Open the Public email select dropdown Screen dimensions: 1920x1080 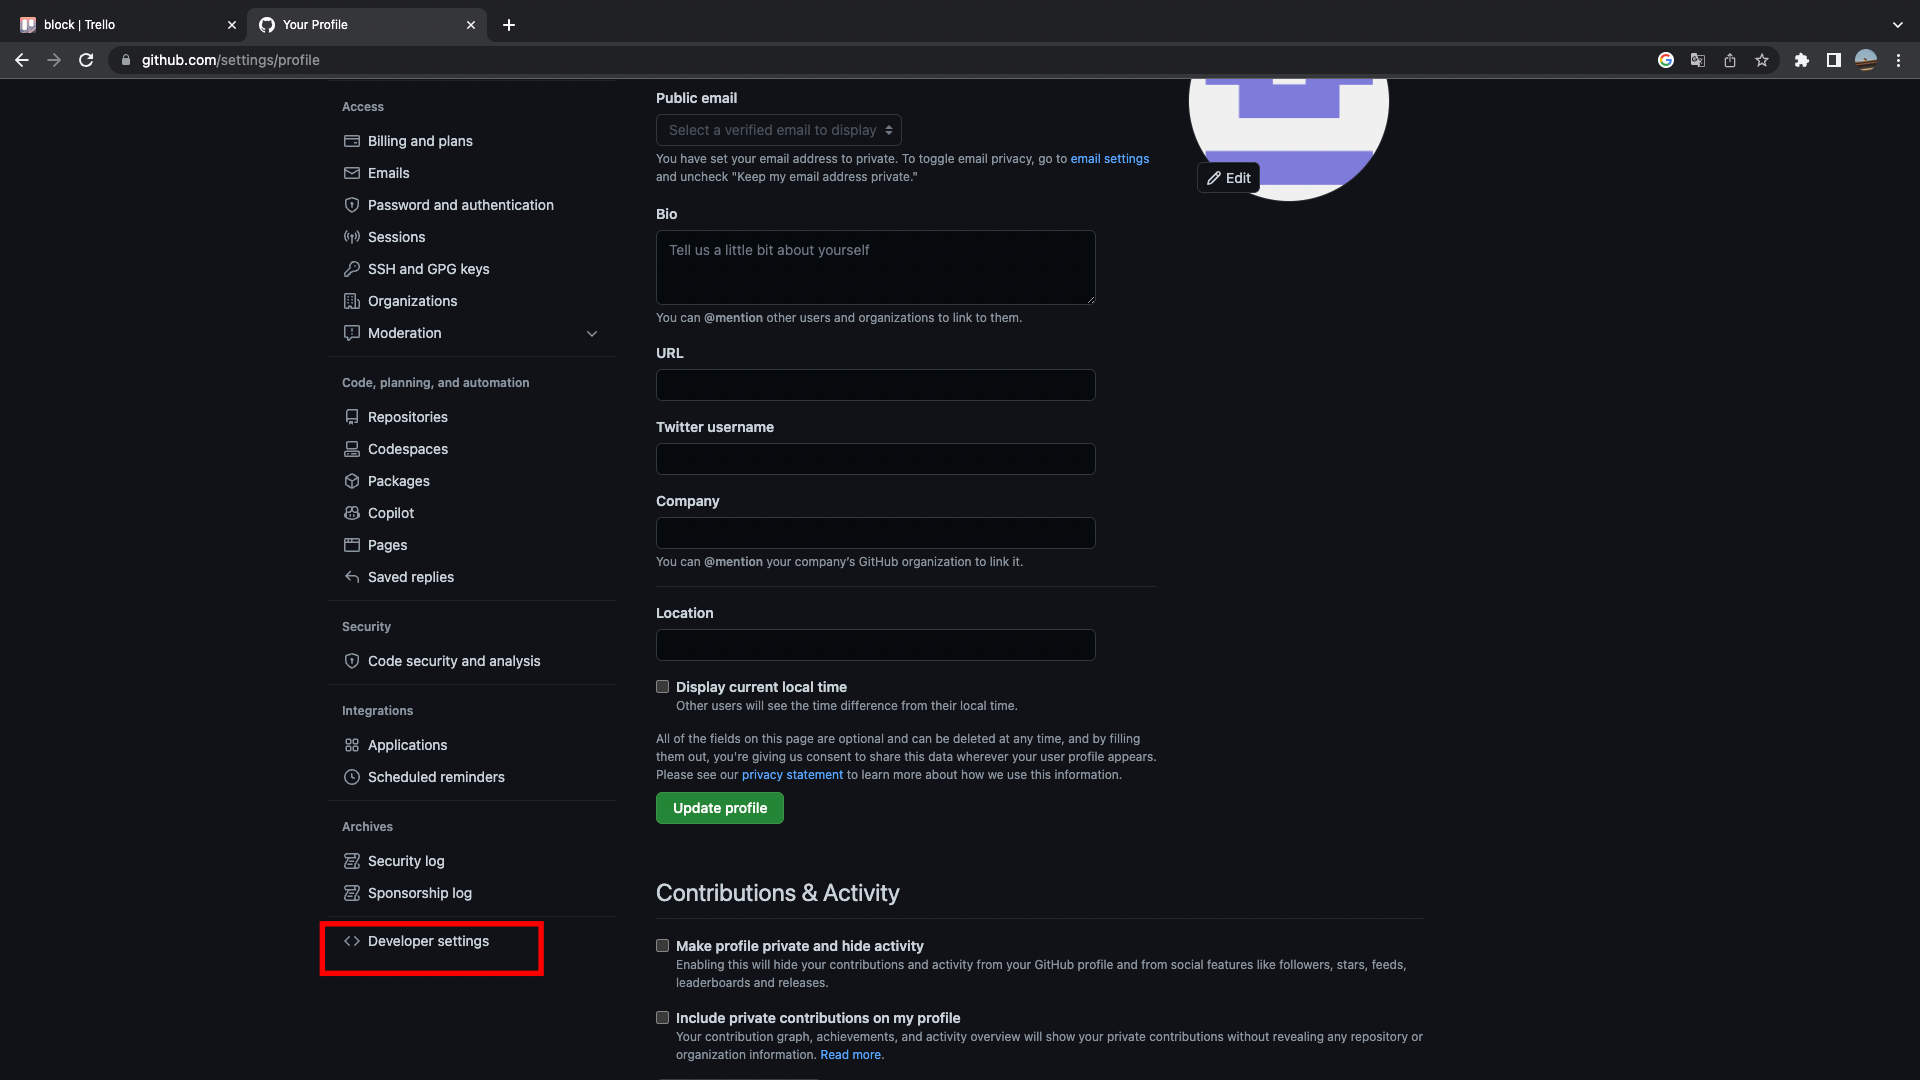click(x=778, y=130)
